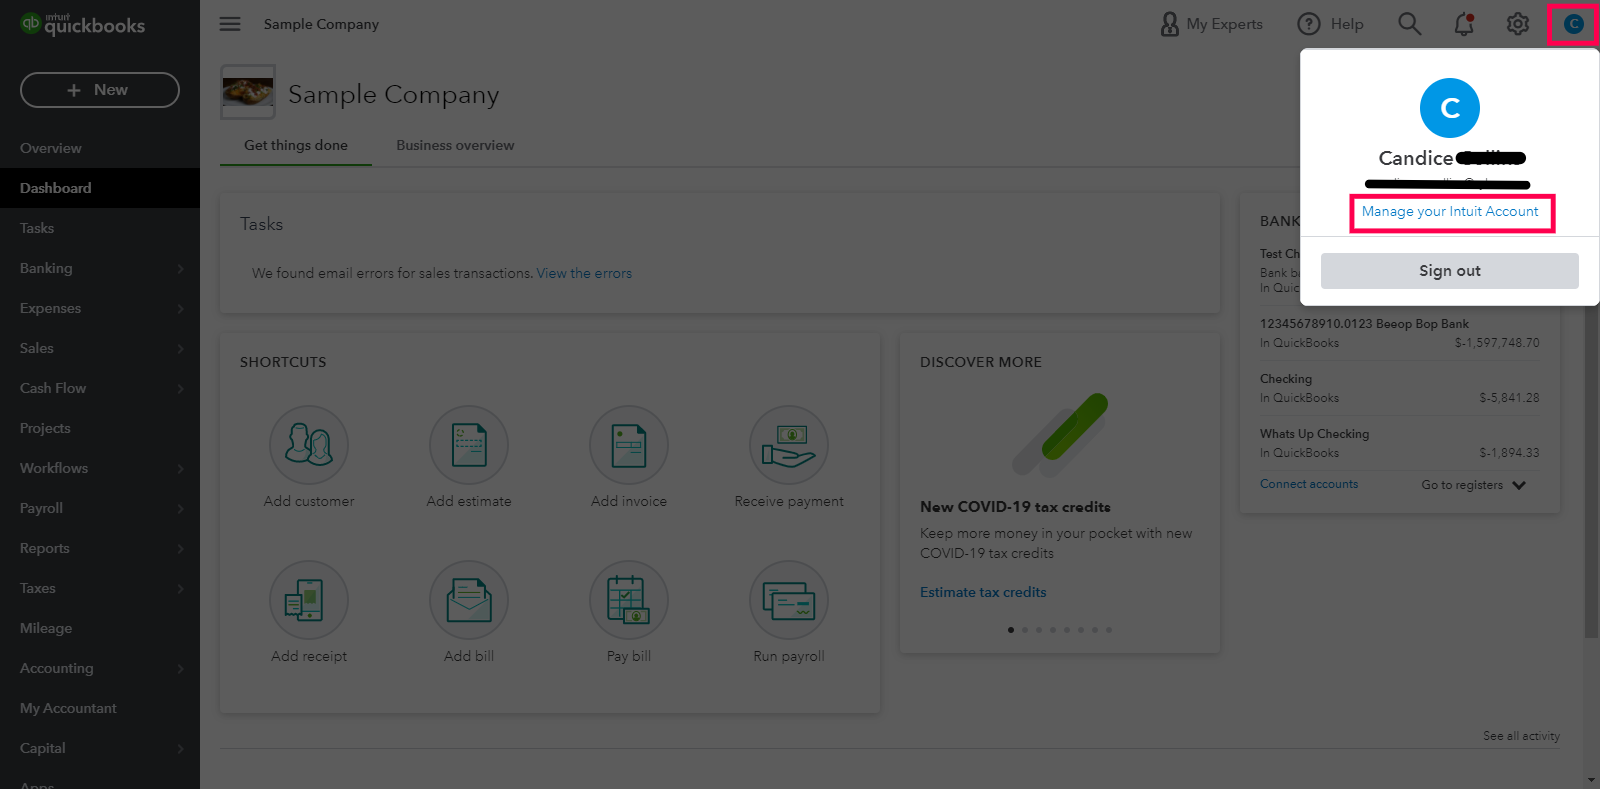Click the Add estimate shortcut icon
This screenshot has height=789, width=1600.
click(469, 445)
